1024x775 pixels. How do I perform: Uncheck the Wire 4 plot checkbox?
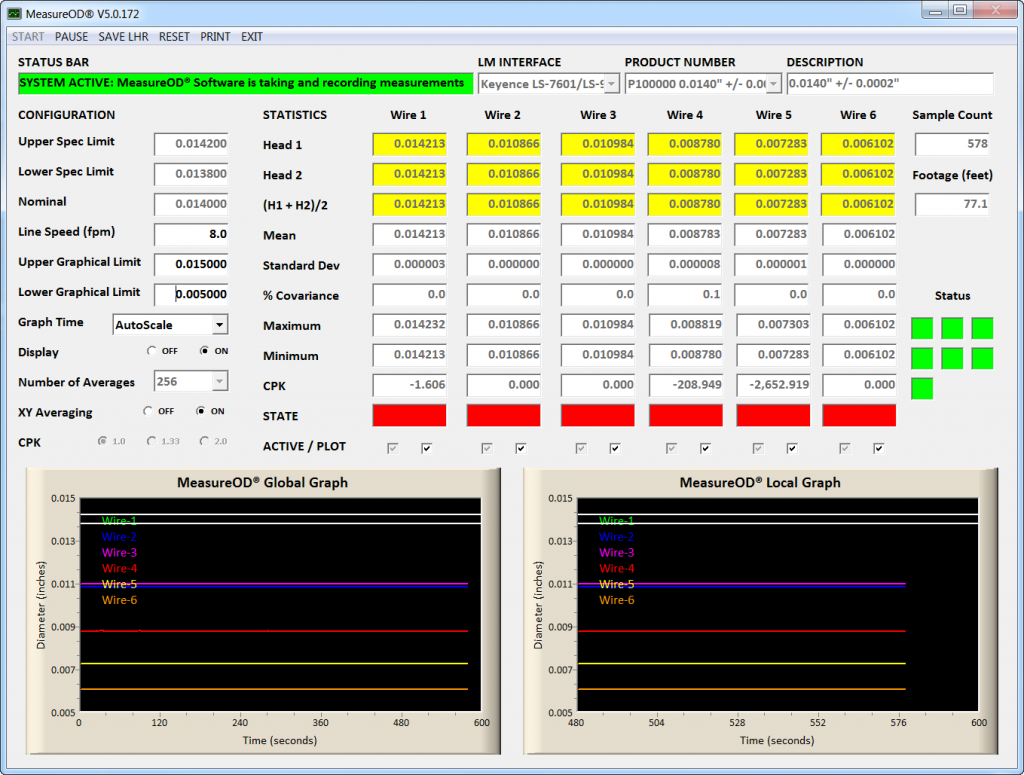pos(705,448)
